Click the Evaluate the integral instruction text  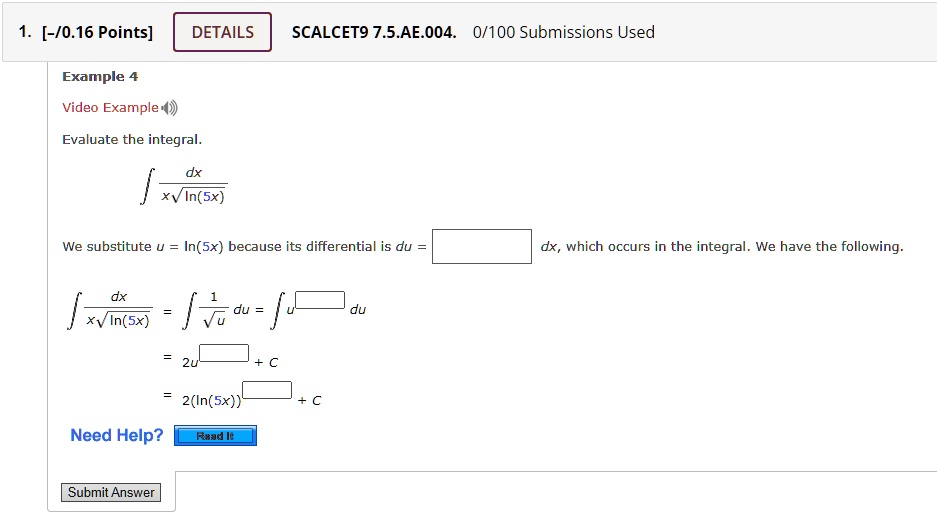[132, 139]
